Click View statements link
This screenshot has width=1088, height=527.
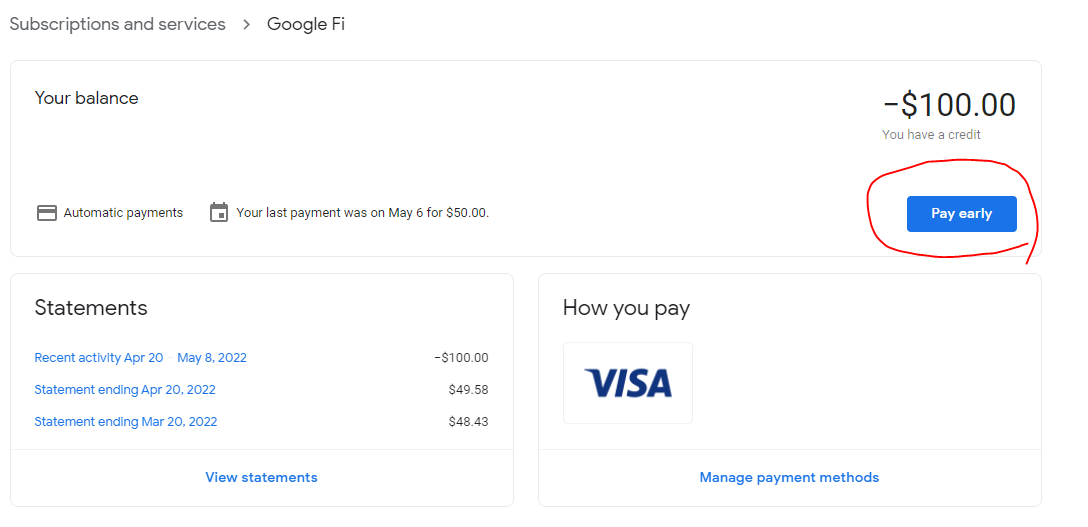(262, 477)
